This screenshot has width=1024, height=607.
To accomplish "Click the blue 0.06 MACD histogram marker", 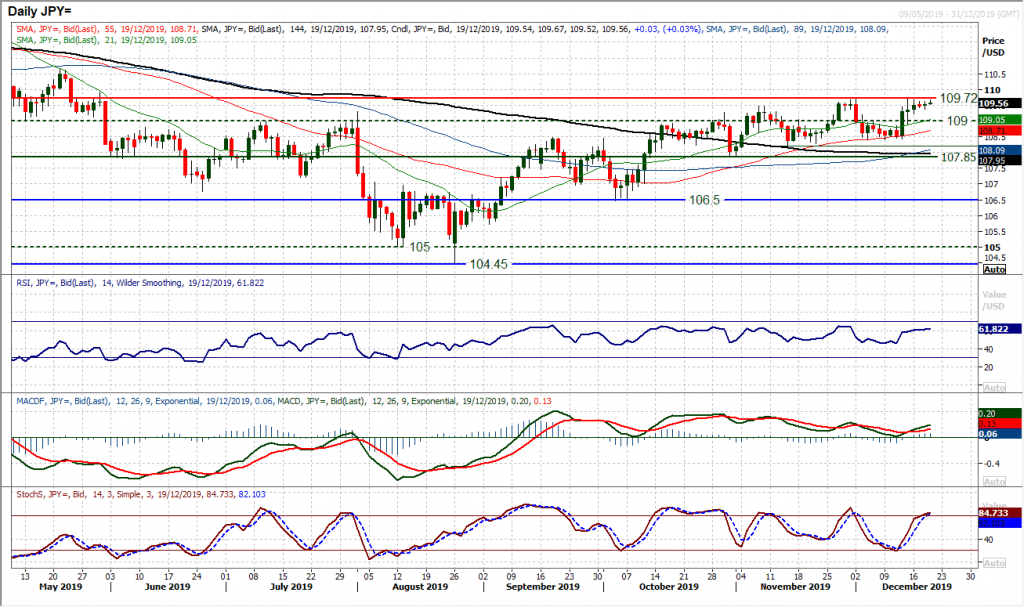I will coord(993,435).
